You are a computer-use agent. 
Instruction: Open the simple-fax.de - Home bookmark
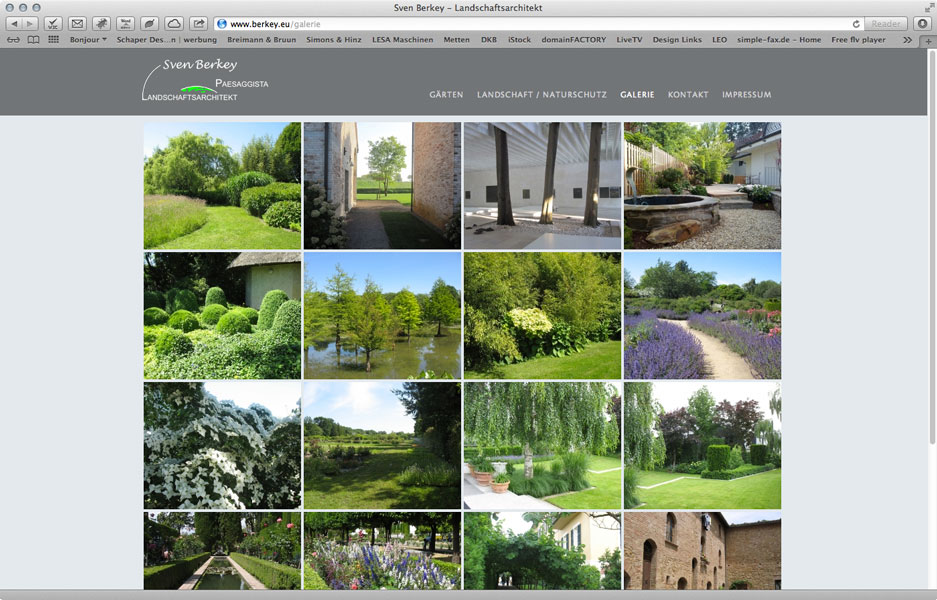778,39
